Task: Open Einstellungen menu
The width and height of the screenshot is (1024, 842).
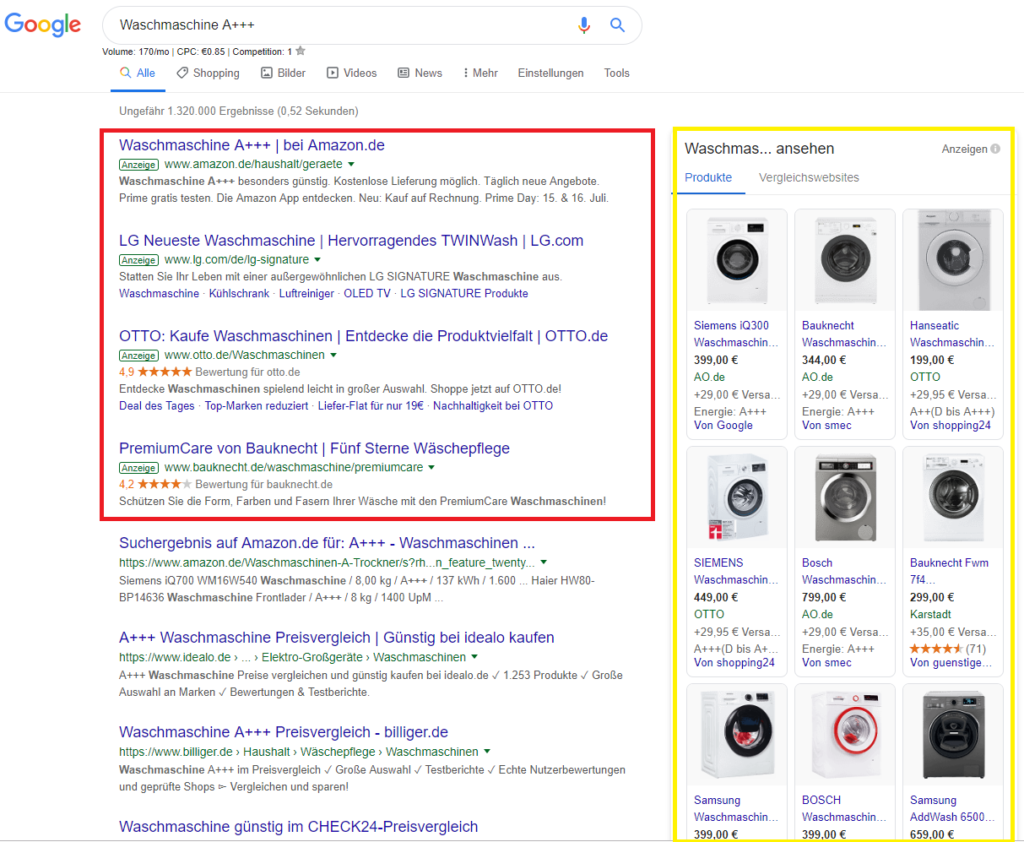Action: pos(551,73)
